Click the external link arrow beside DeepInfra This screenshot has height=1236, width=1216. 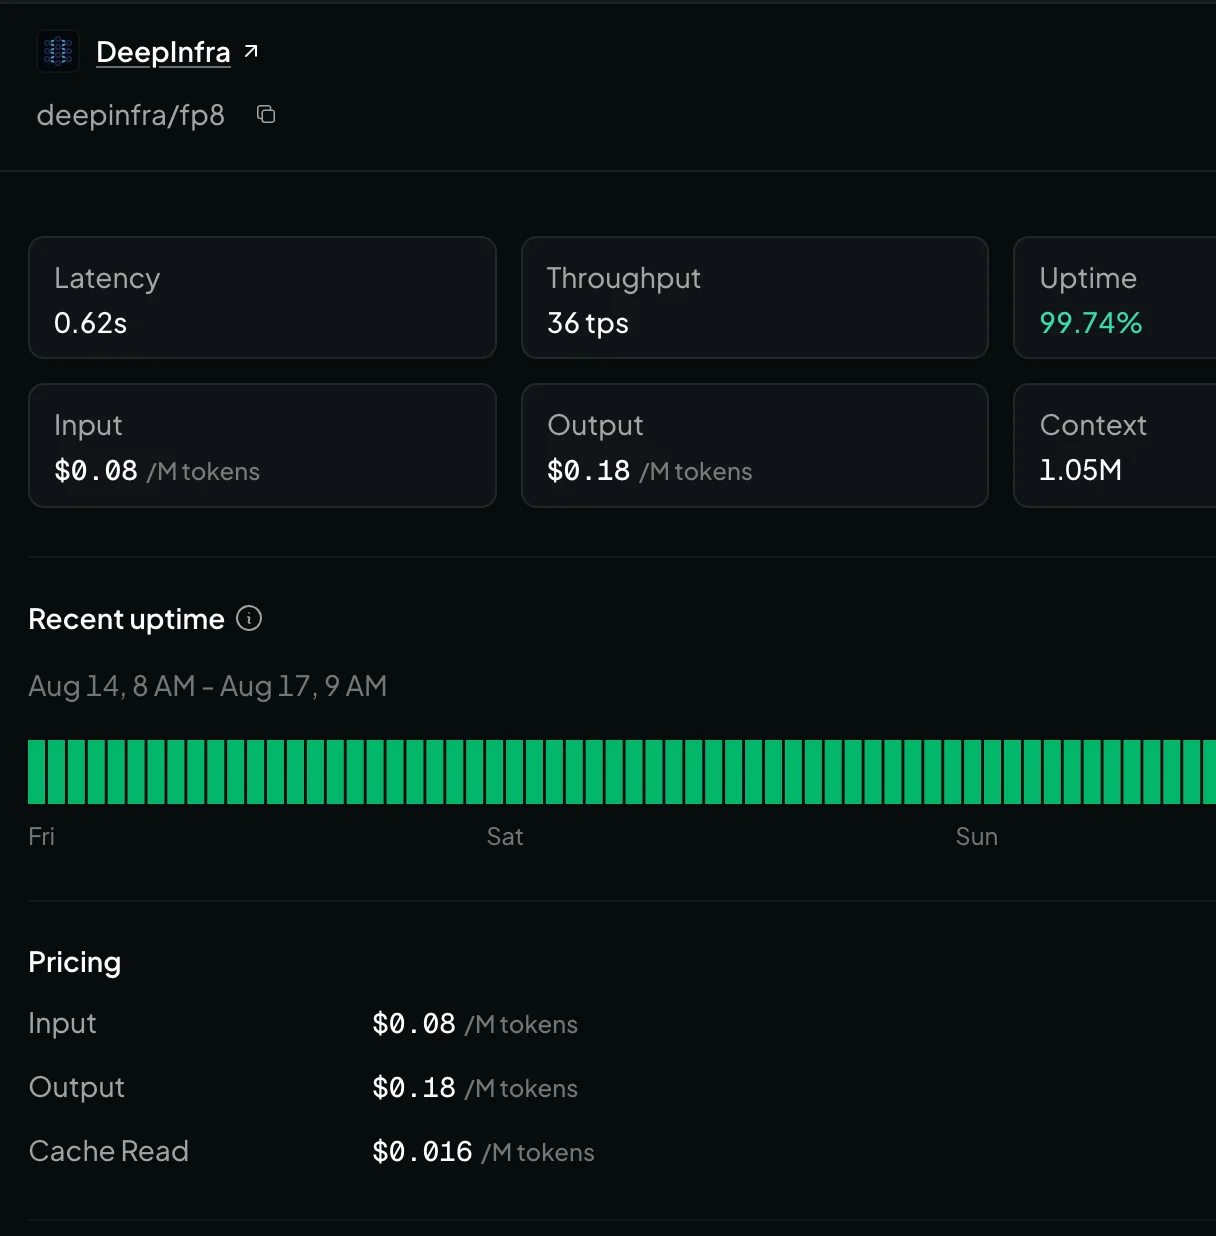click(x=251, y=51)
